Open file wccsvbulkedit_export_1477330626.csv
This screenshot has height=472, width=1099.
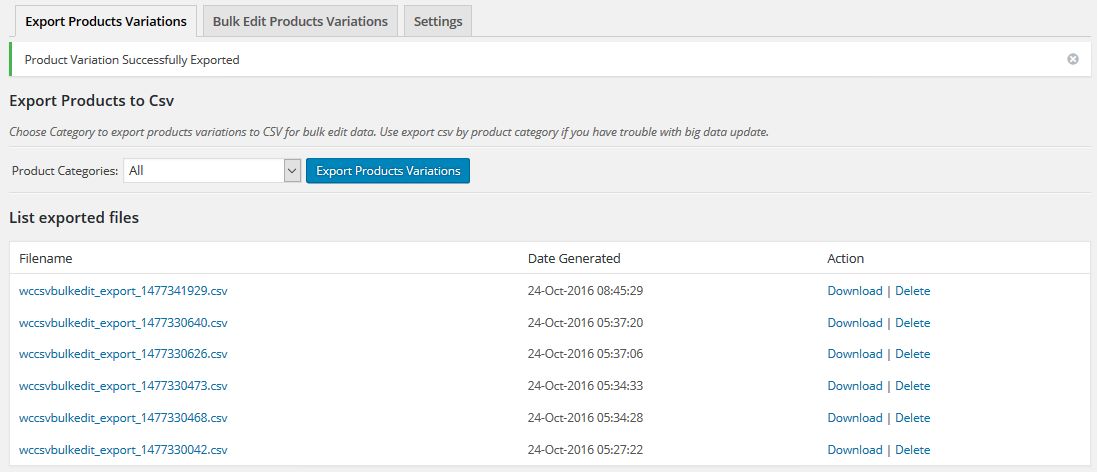(x=123, y=354)
